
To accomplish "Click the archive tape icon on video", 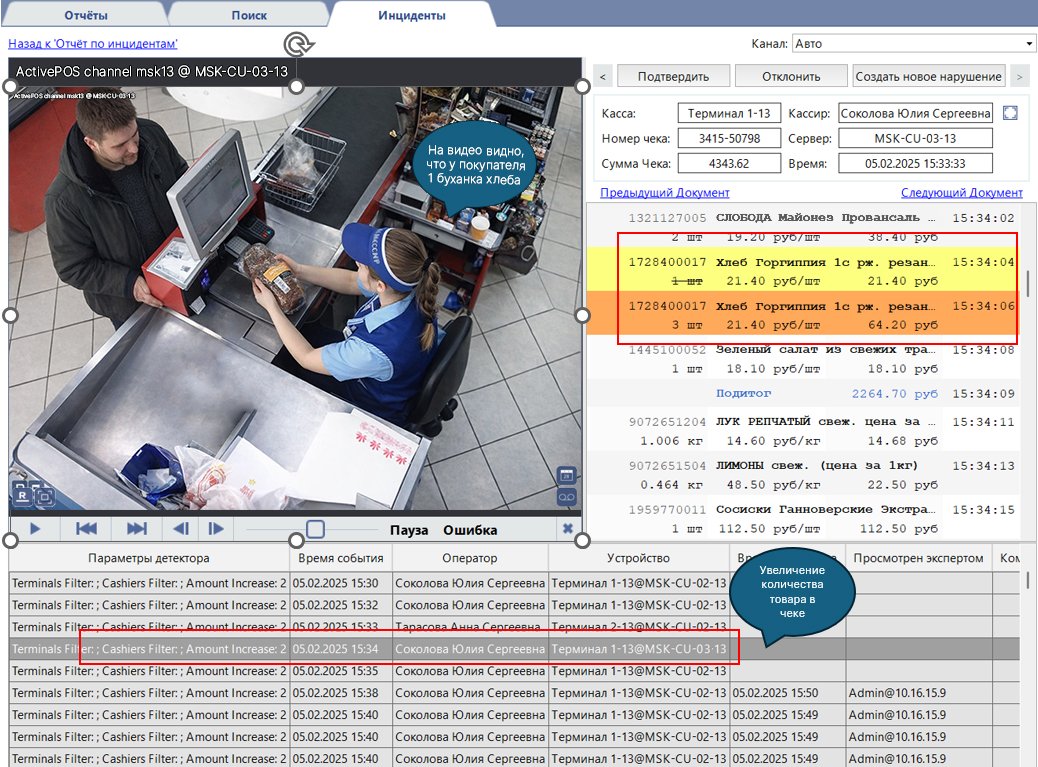I will point(566,496).
